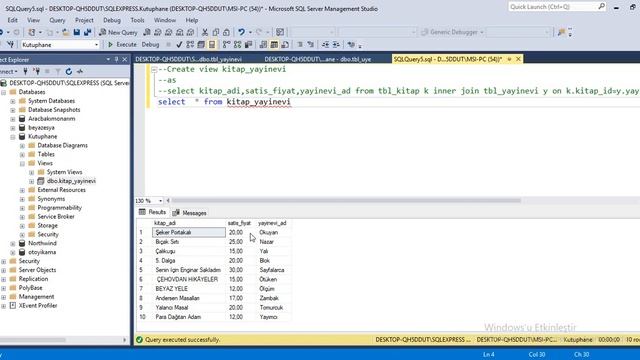The image size is (640, 360).
Task: Click the Filter icon in Object Explorer
Action: coord(58,71)
